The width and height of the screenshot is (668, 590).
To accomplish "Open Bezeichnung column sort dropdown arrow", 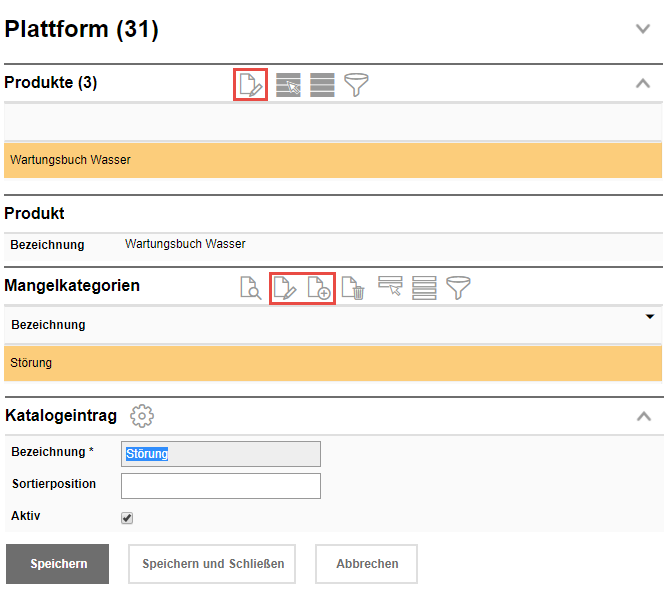I will coord(650,317).
